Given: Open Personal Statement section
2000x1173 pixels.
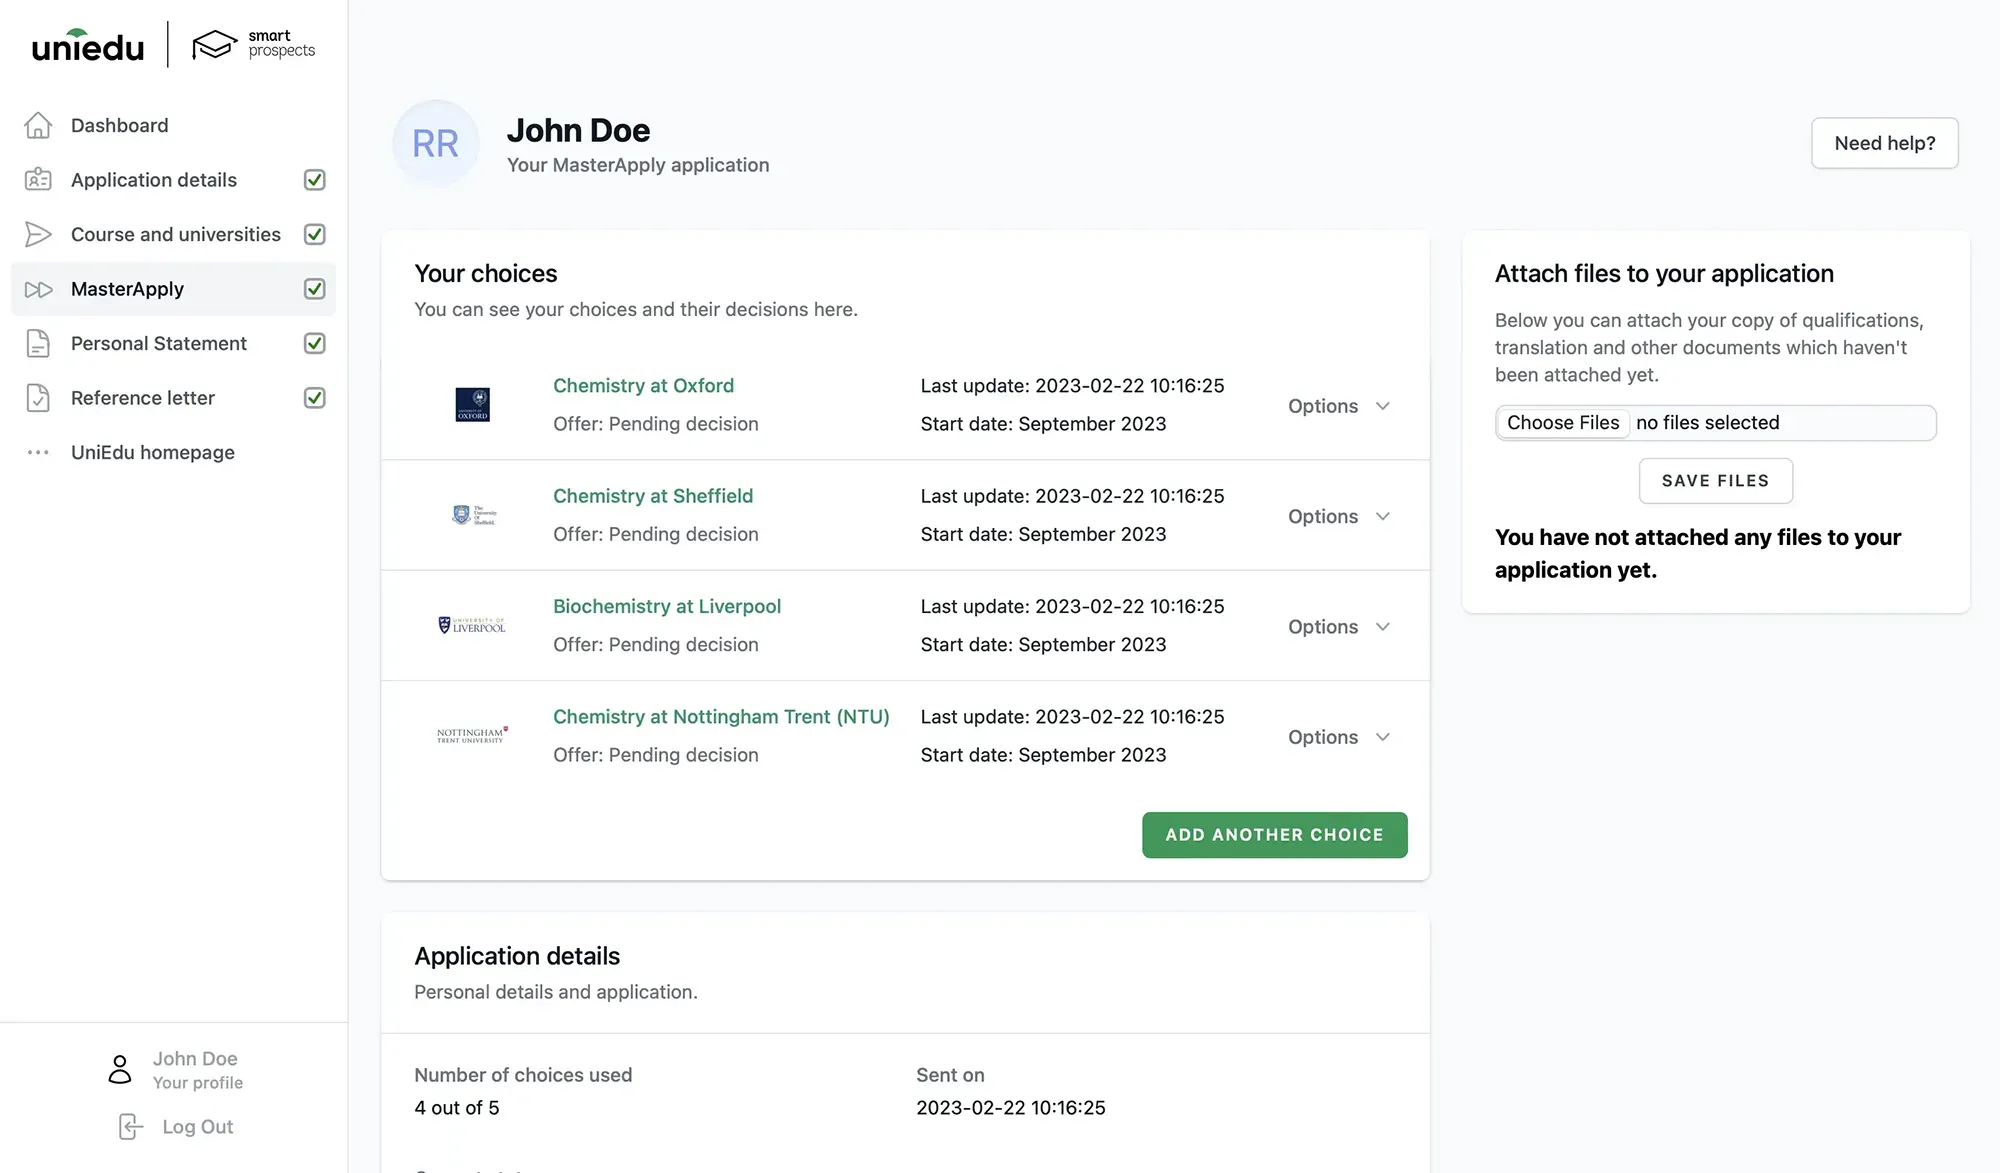Looking at the screenshot, I should [x=173, y=343].
